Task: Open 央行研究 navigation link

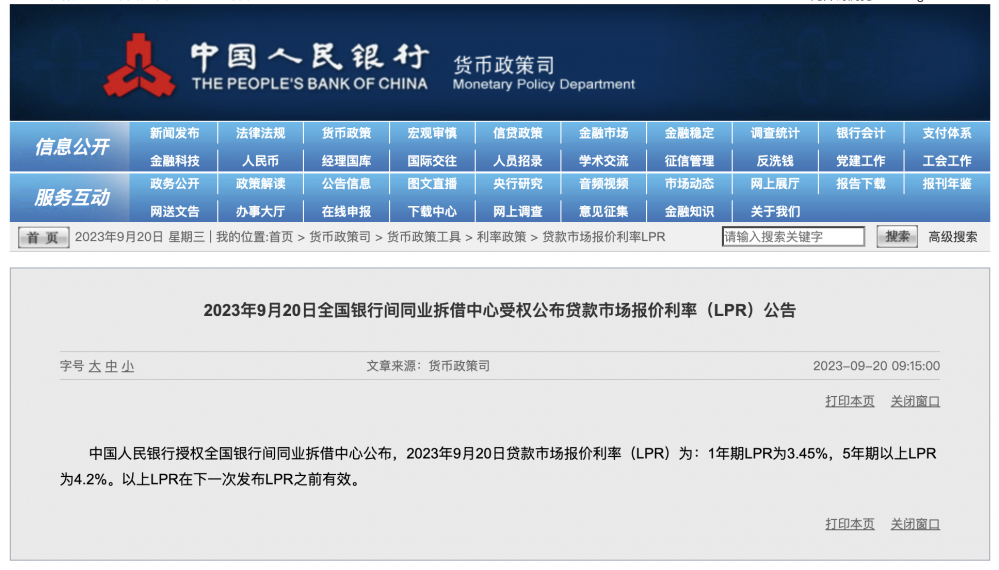Action: coord(517,183)
